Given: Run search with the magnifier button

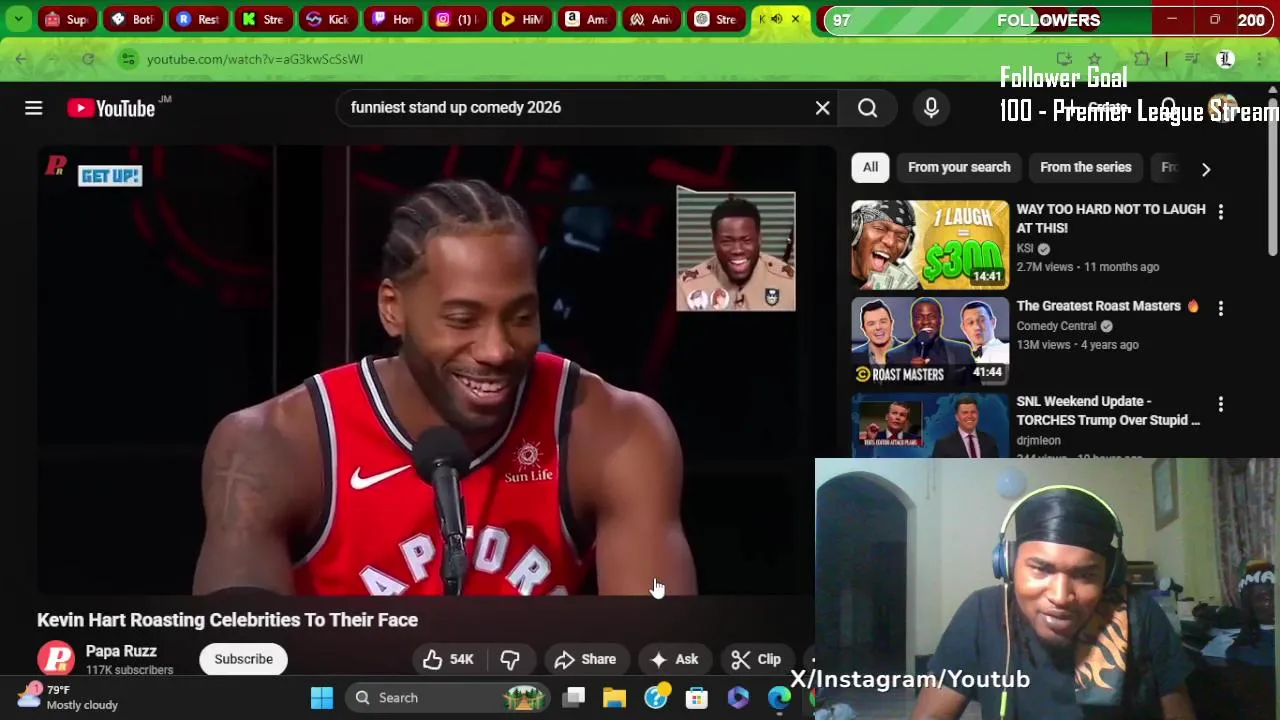Looking at the screenshot, I should [x=867, y=108].
